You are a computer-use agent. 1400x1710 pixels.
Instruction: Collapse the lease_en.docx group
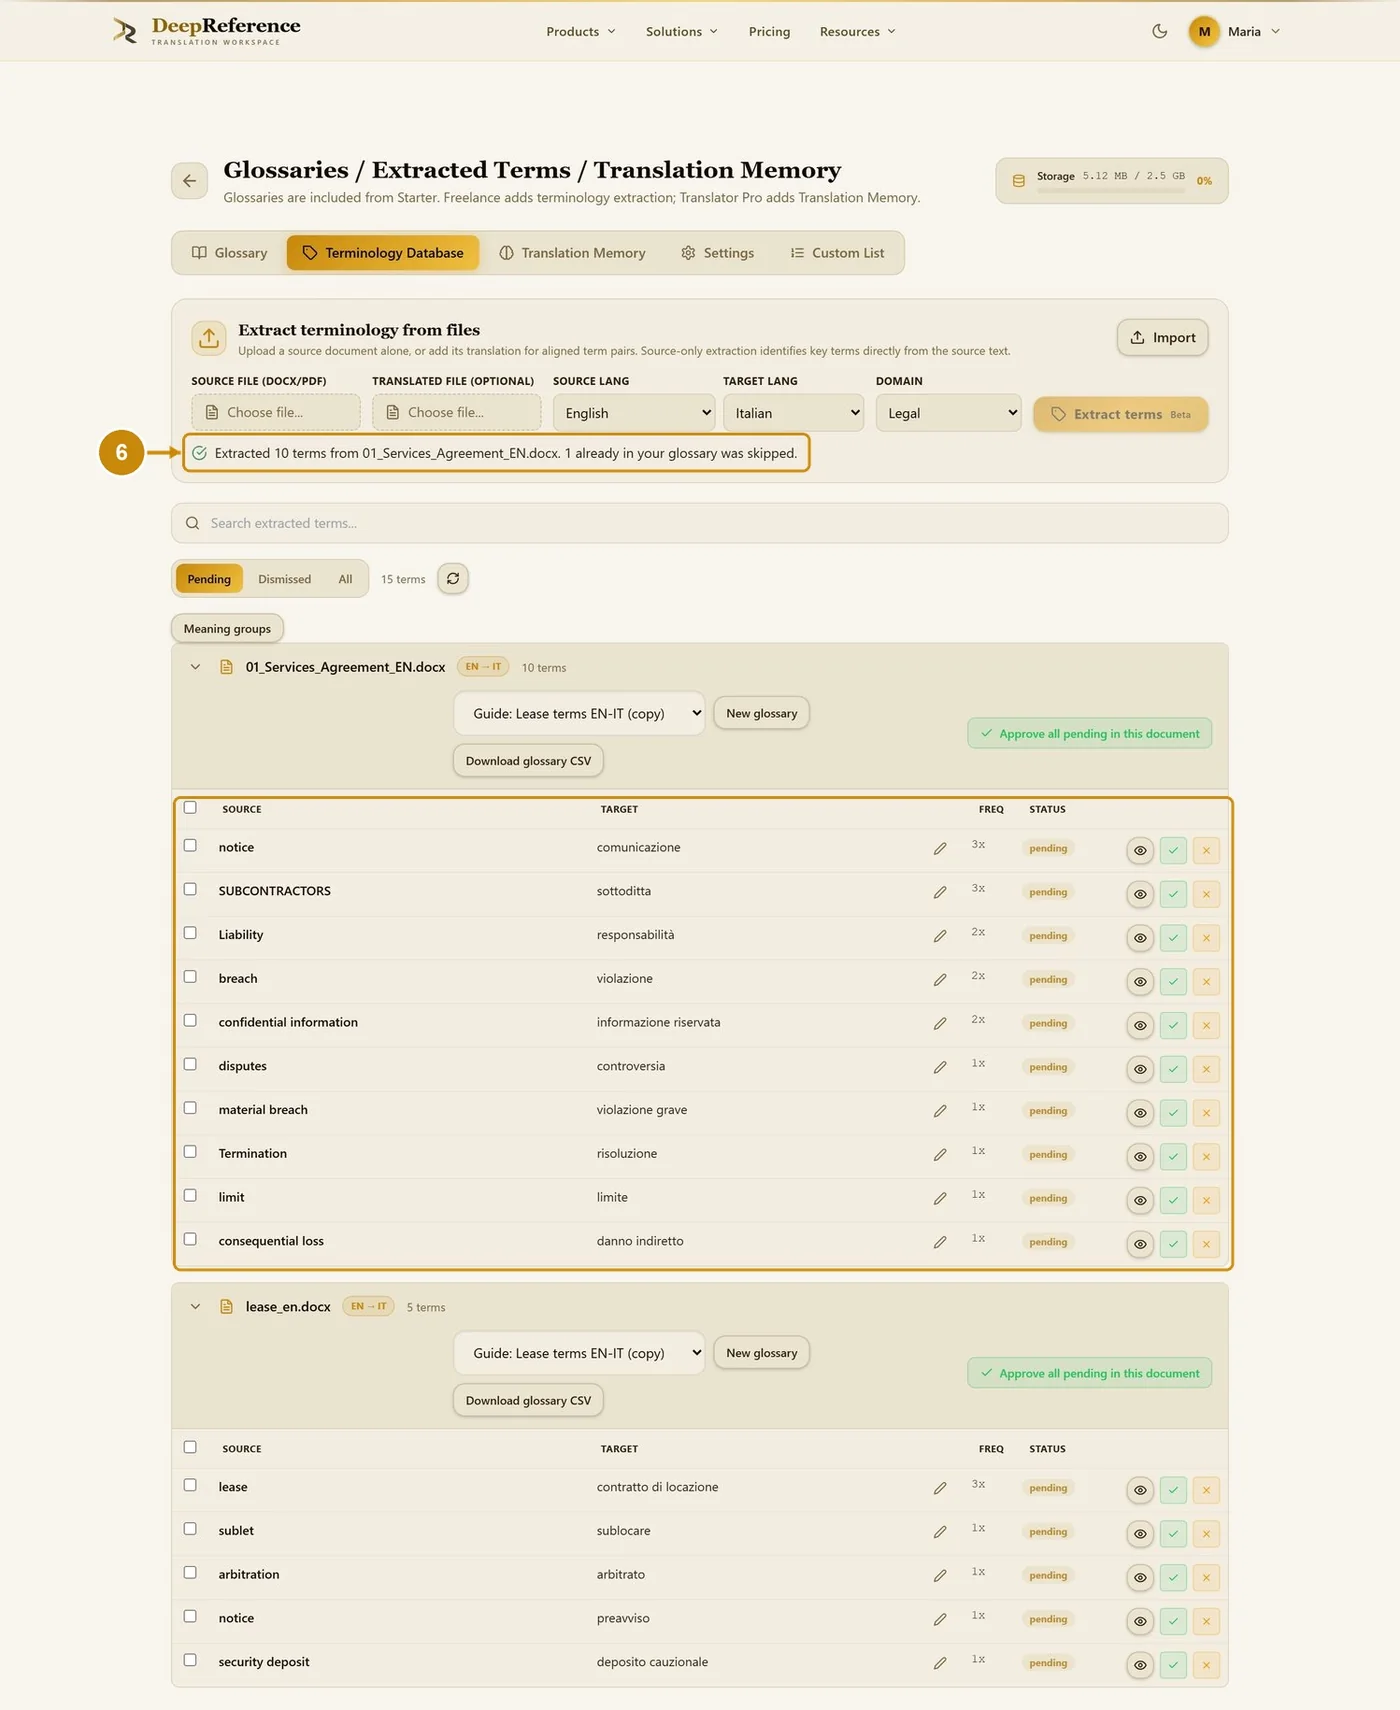point(195,1307)
